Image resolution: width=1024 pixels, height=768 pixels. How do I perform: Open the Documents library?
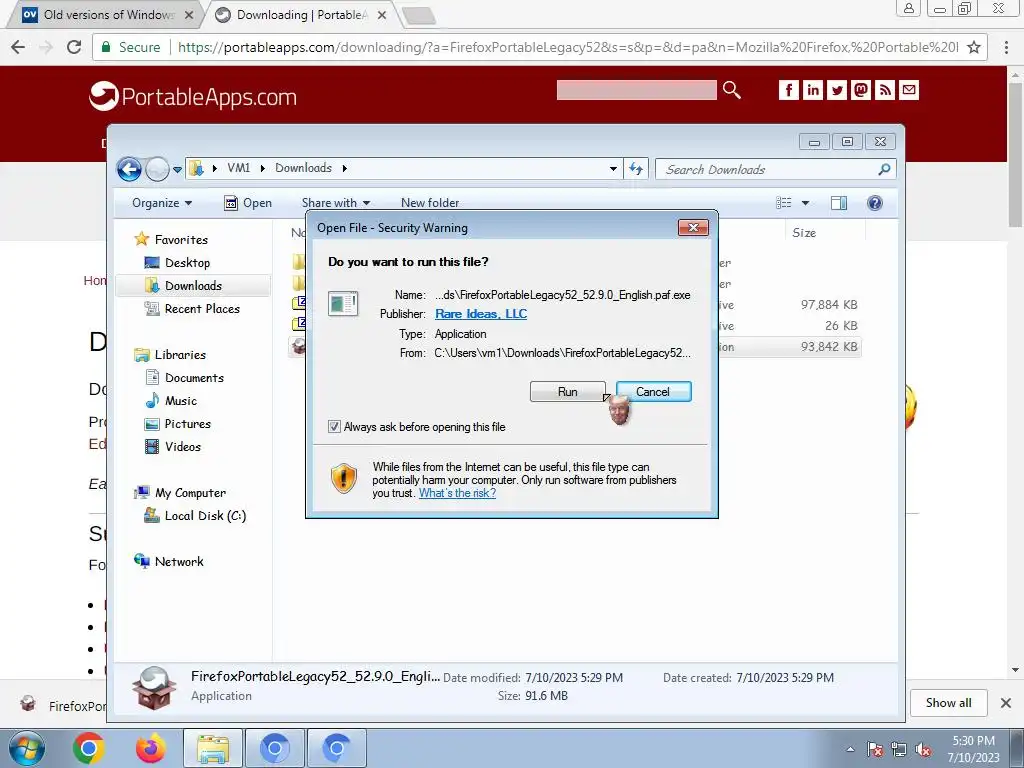pyautogui.click(x=194, y=377)
